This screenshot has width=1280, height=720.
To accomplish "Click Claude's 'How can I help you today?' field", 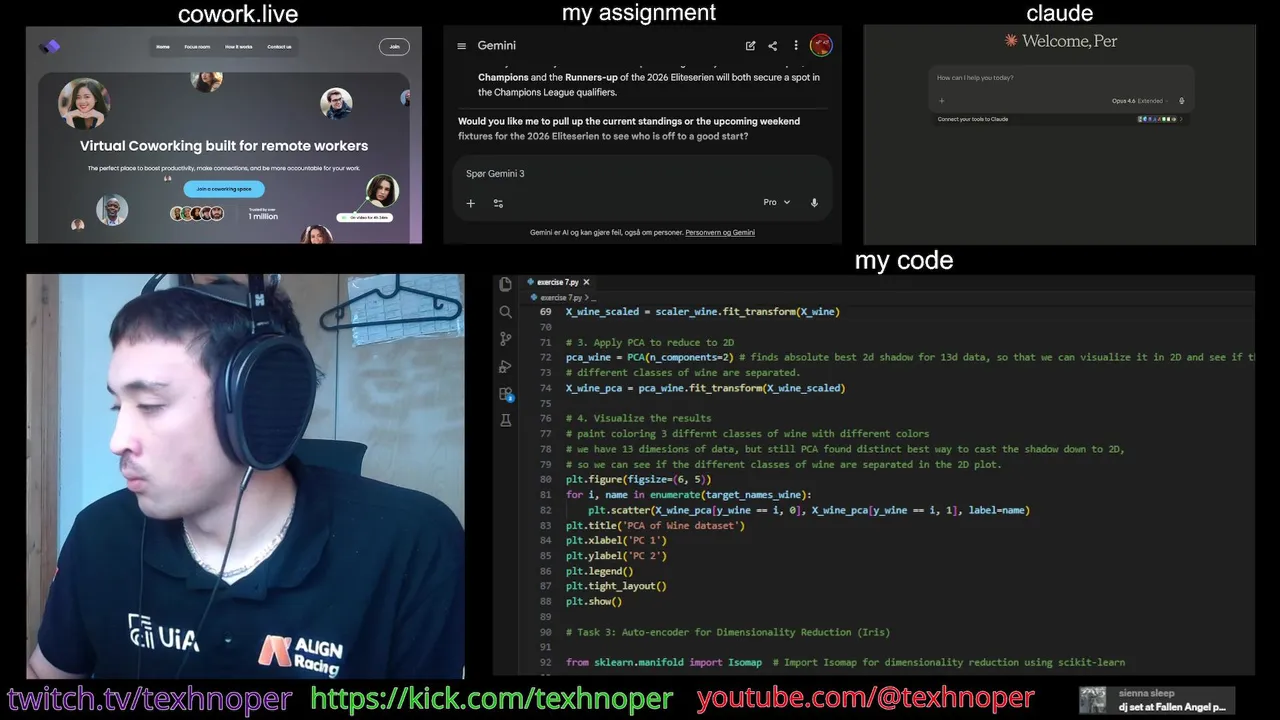I will point(1060,78).
